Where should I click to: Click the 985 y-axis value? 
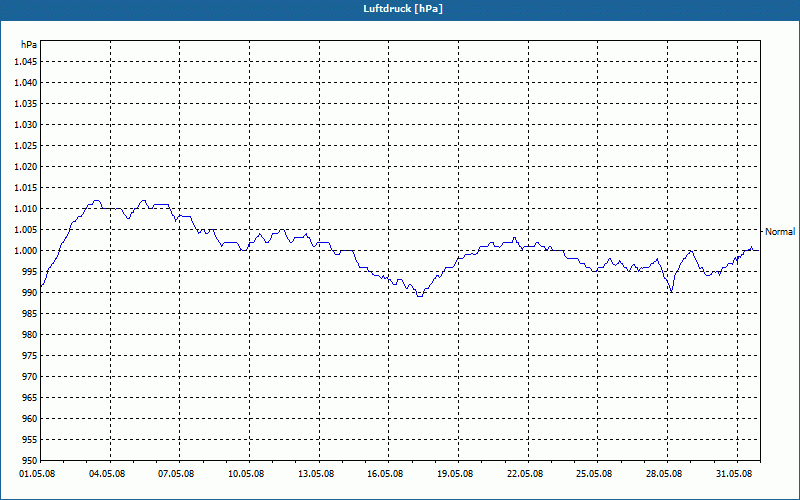click(x=30, y=314)
